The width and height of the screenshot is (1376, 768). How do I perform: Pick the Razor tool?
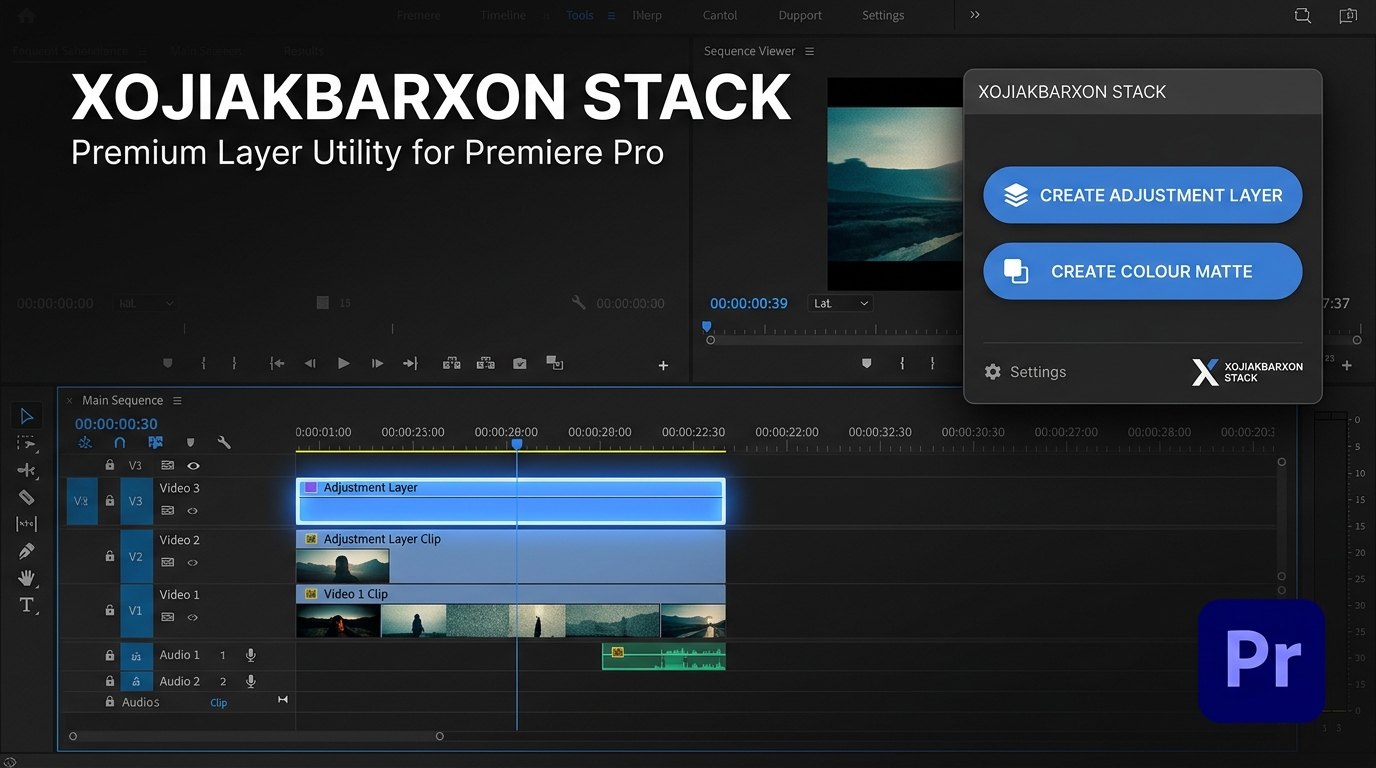(27, 497)
